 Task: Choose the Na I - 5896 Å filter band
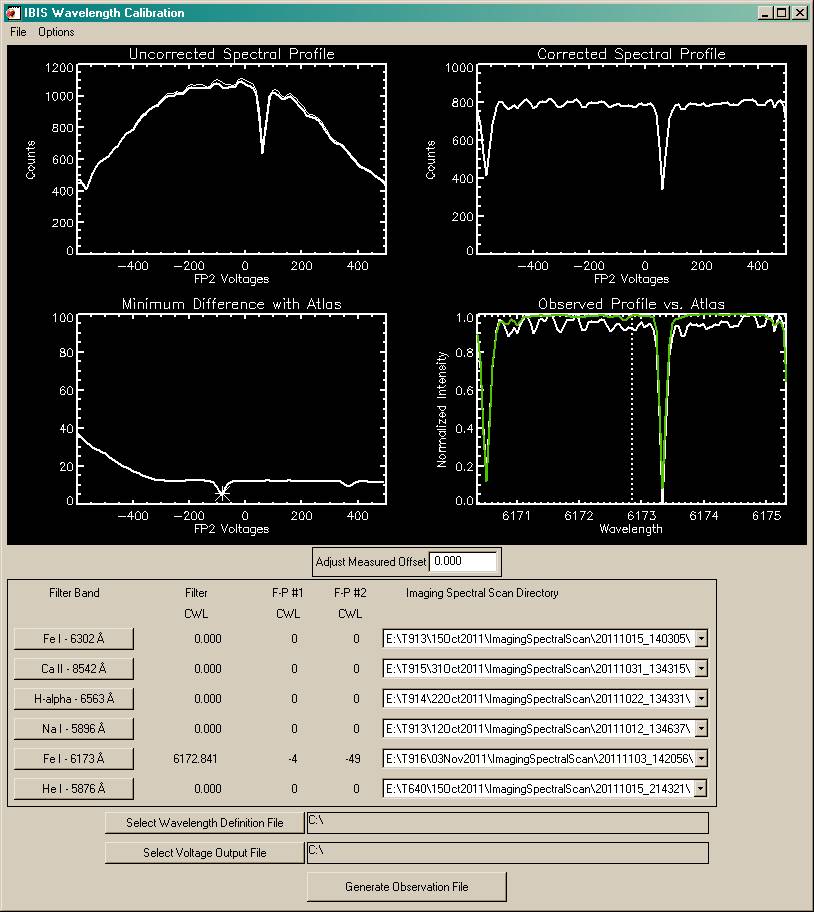pos(74,729)
